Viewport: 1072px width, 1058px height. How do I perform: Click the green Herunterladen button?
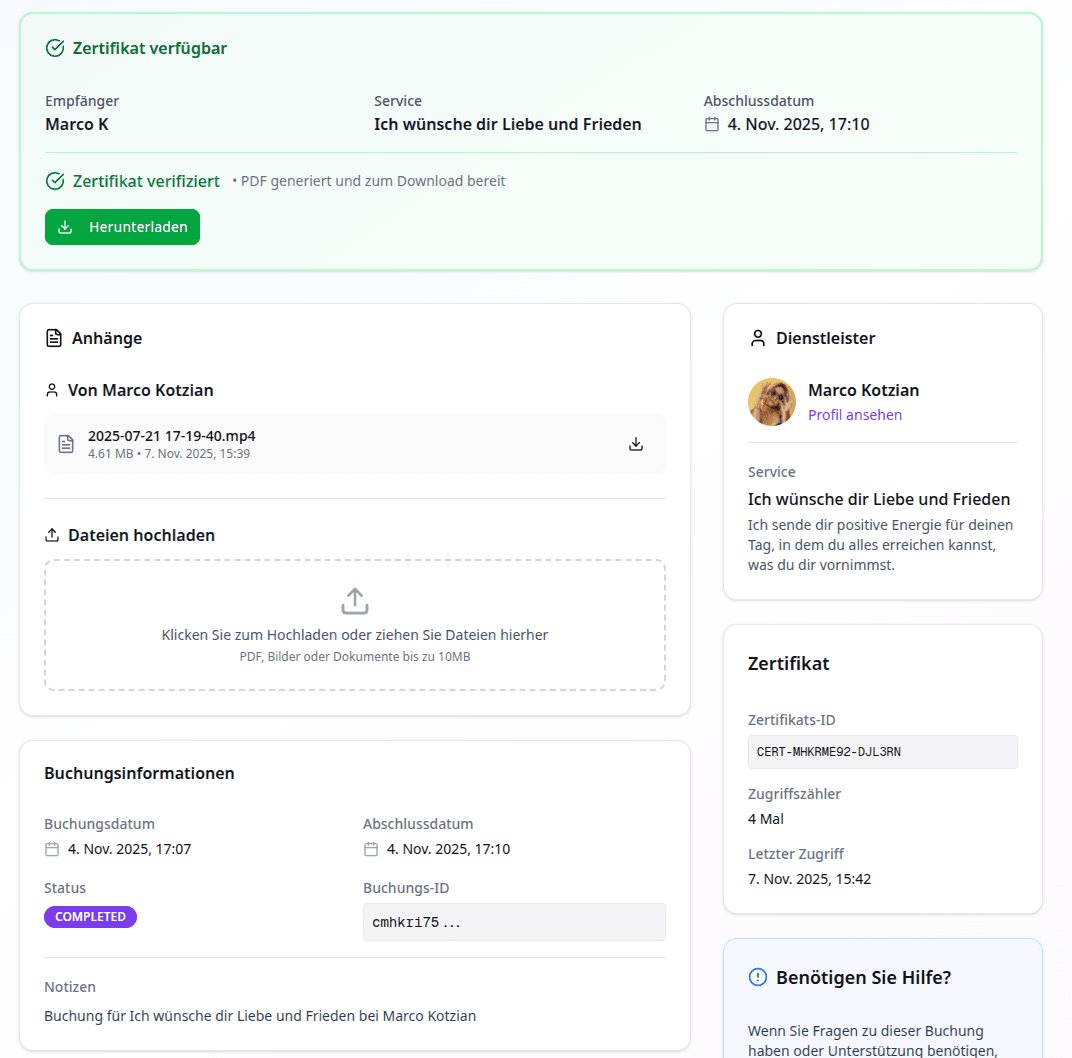(122, 227)
